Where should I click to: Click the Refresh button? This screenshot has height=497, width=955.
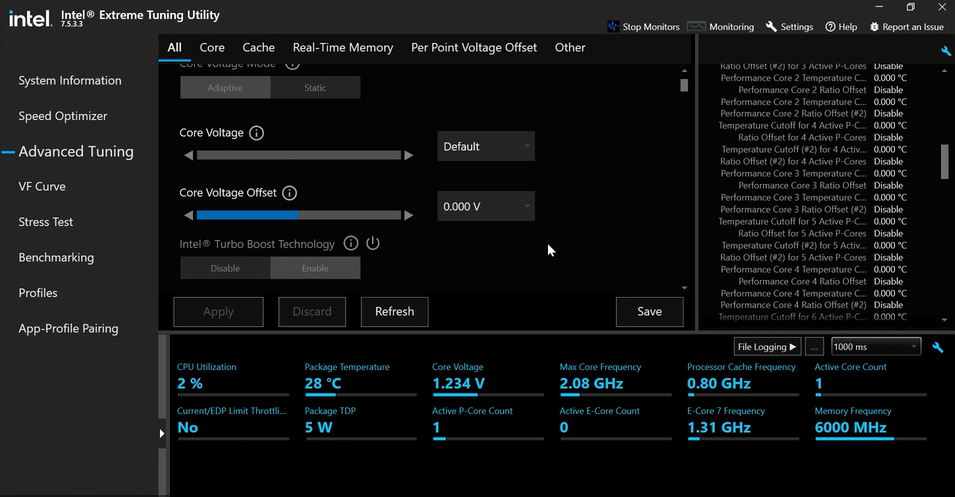click(395, 312)
